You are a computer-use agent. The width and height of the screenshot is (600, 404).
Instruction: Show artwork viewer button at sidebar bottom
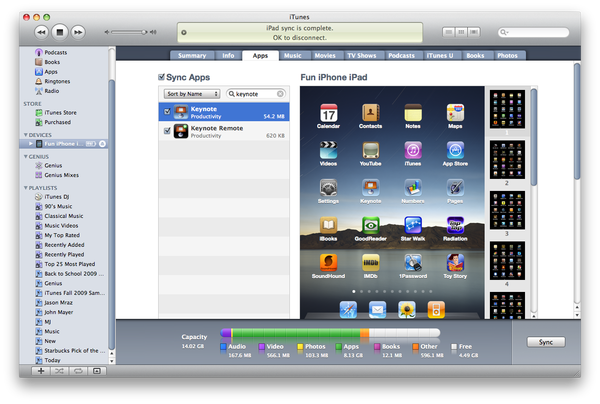97,371
